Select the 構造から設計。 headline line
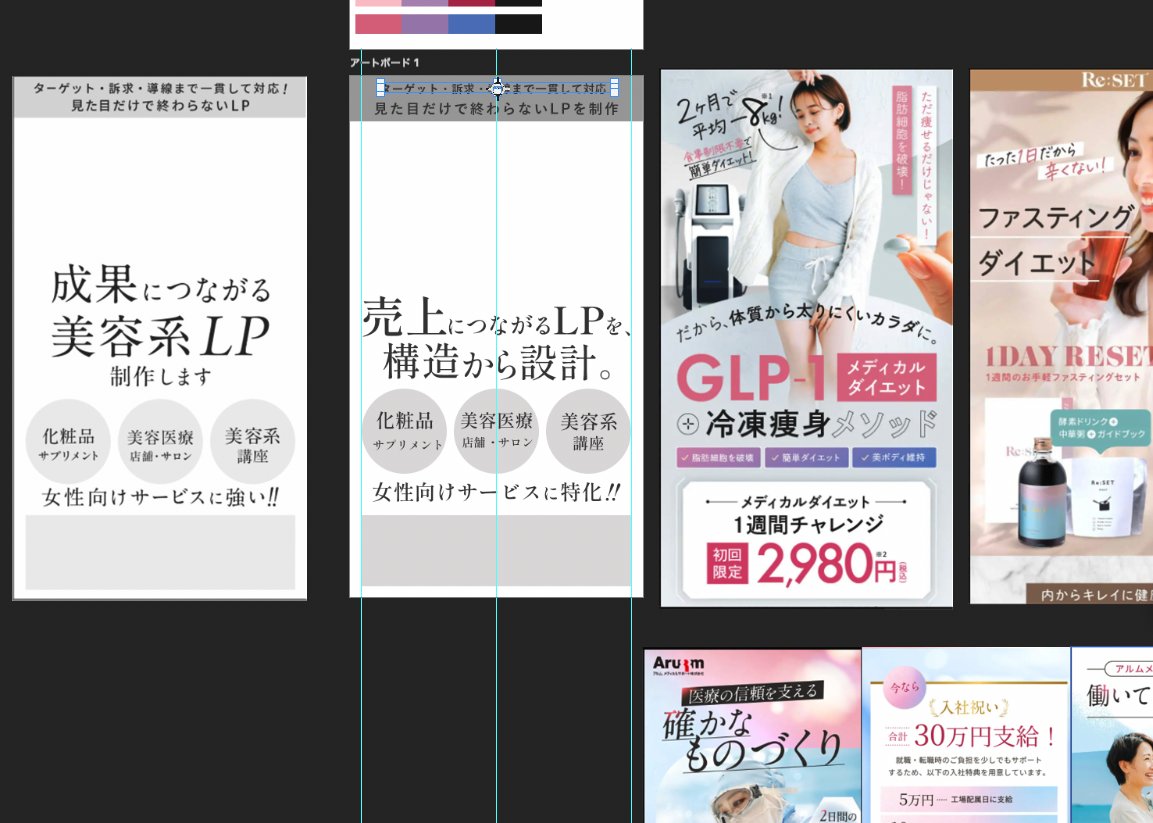 point(497,363)
